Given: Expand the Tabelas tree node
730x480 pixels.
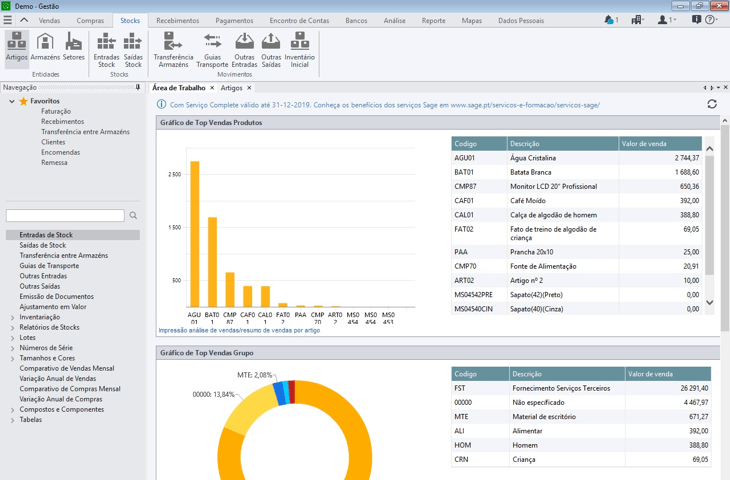Looking at the screenshot, I should [x=13, y=420].
